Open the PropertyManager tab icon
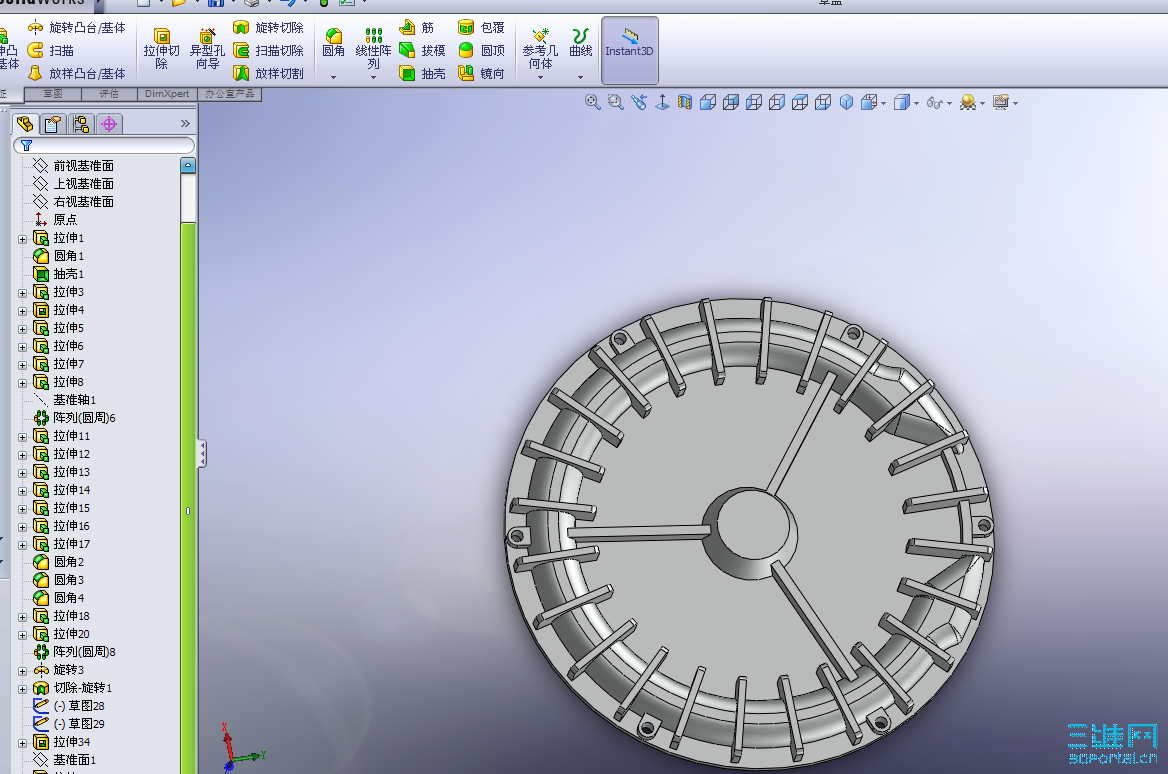 click(x=53, y=124)
